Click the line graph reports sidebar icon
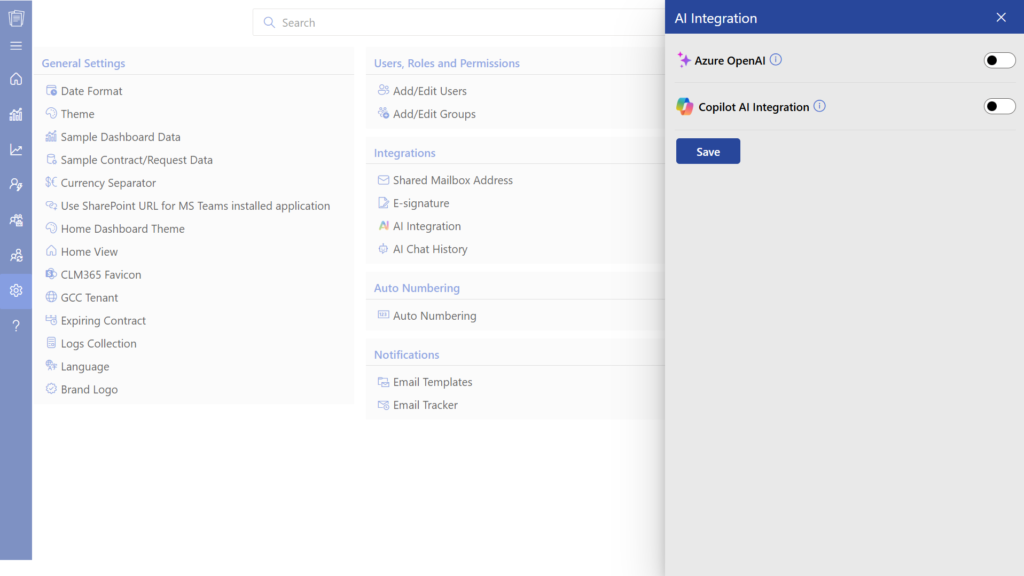 (16, 150)
